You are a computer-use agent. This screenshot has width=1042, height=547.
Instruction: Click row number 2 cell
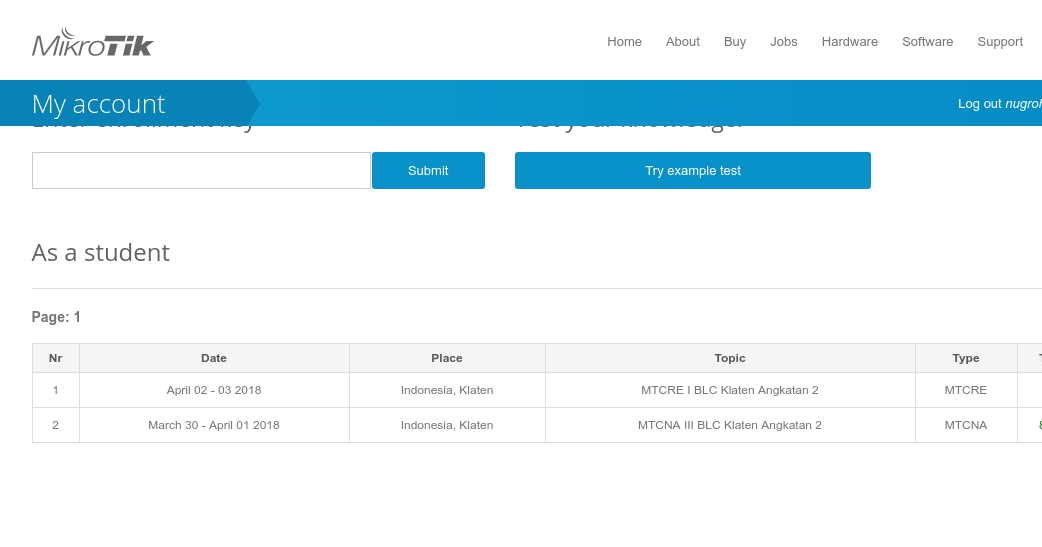(56, 425)
